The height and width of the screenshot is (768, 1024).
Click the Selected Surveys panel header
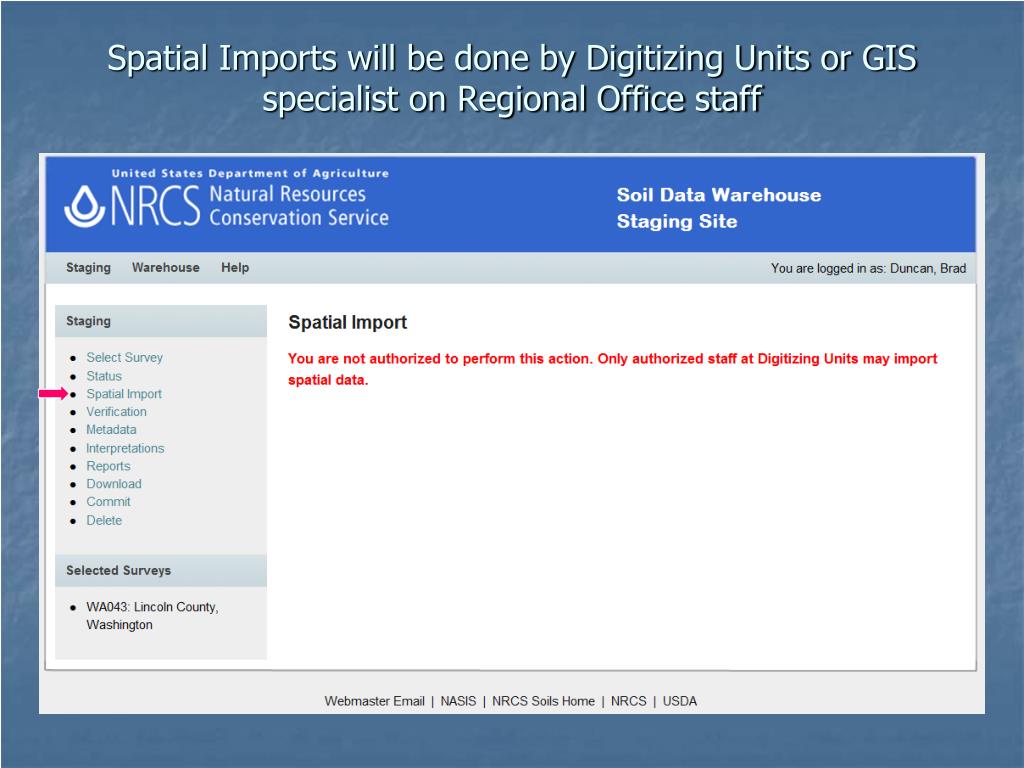[161, 571]
